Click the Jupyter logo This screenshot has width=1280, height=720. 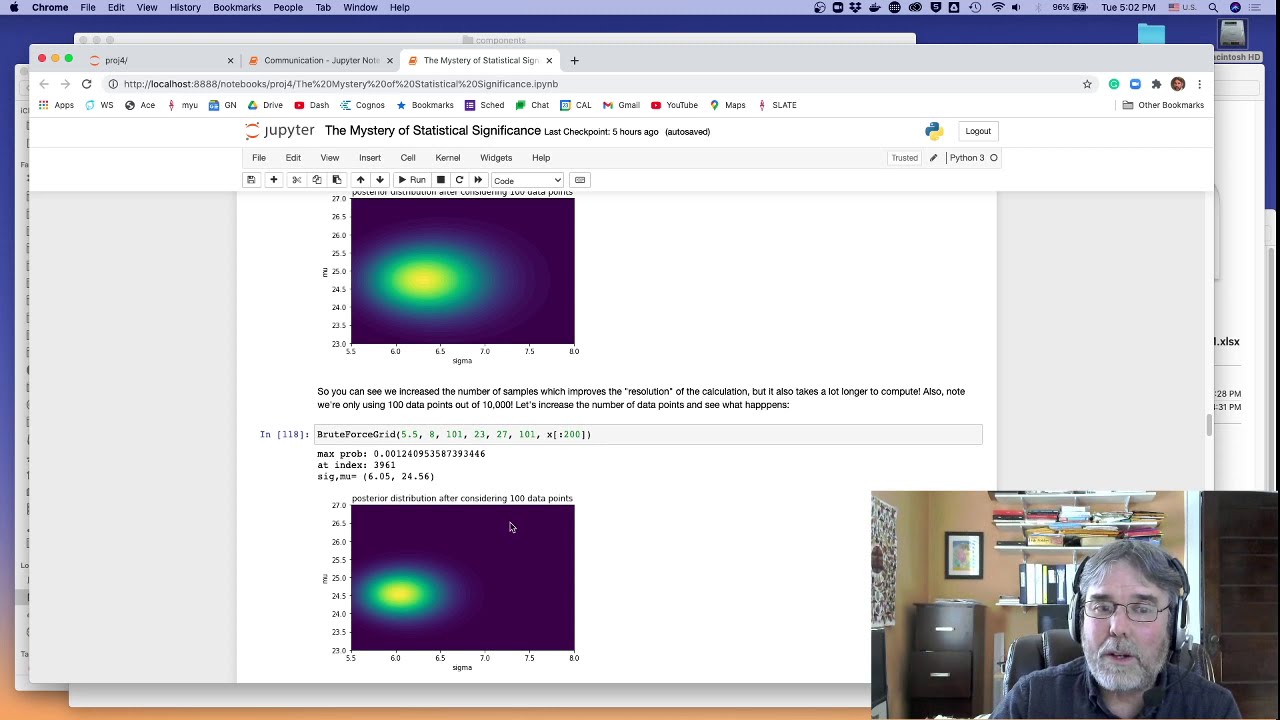pos(280,131)
